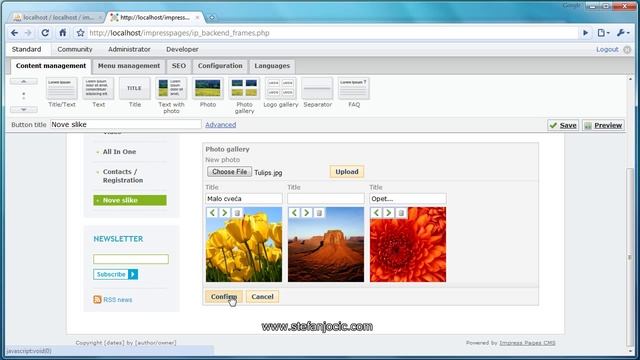
Task: Go to the browser home icon
Action: 62,33
